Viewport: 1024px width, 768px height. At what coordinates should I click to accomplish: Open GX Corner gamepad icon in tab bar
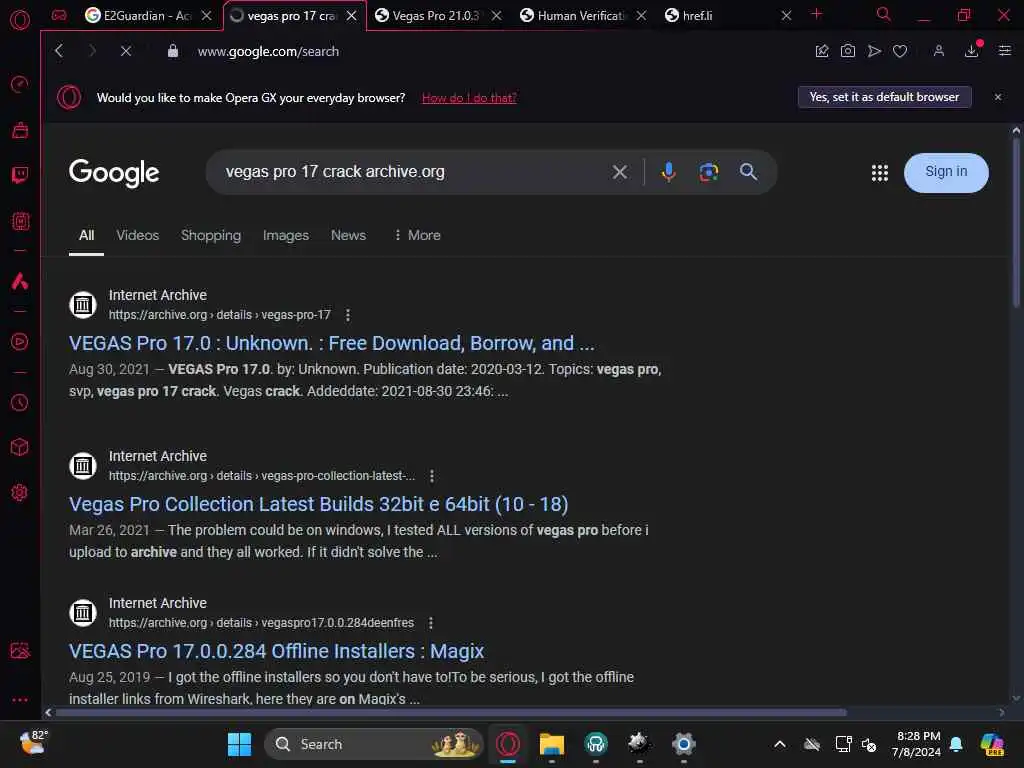tap(59, 15)
